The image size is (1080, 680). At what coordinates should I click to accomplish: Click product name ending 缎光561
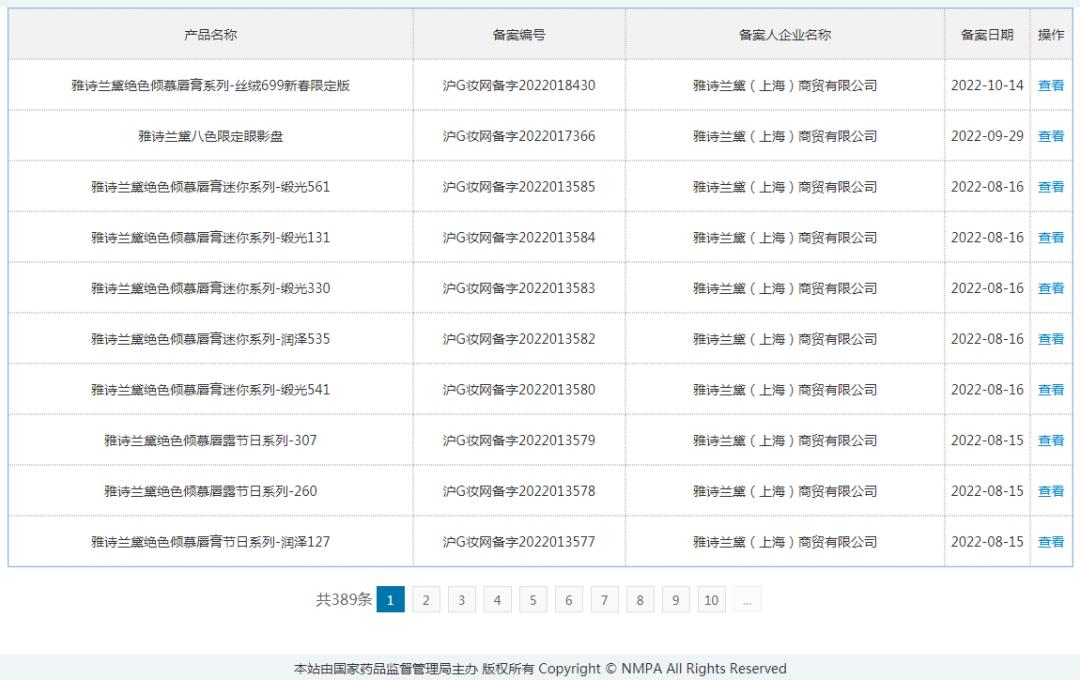(x=211, y=187)
